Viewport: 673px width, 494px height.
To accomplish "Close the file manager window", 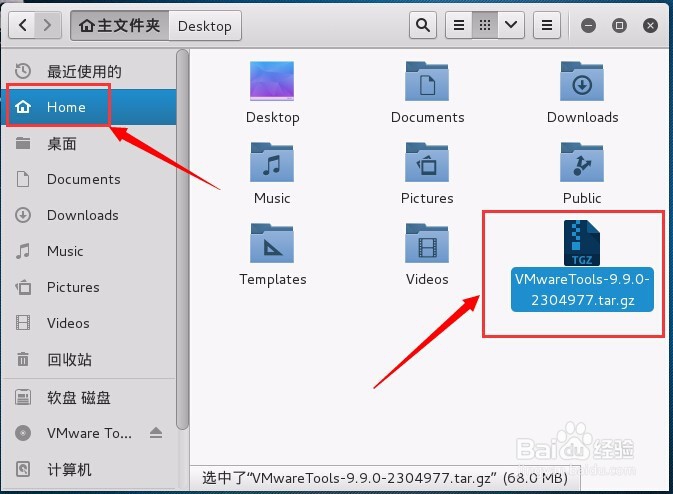I will point(650,26).
